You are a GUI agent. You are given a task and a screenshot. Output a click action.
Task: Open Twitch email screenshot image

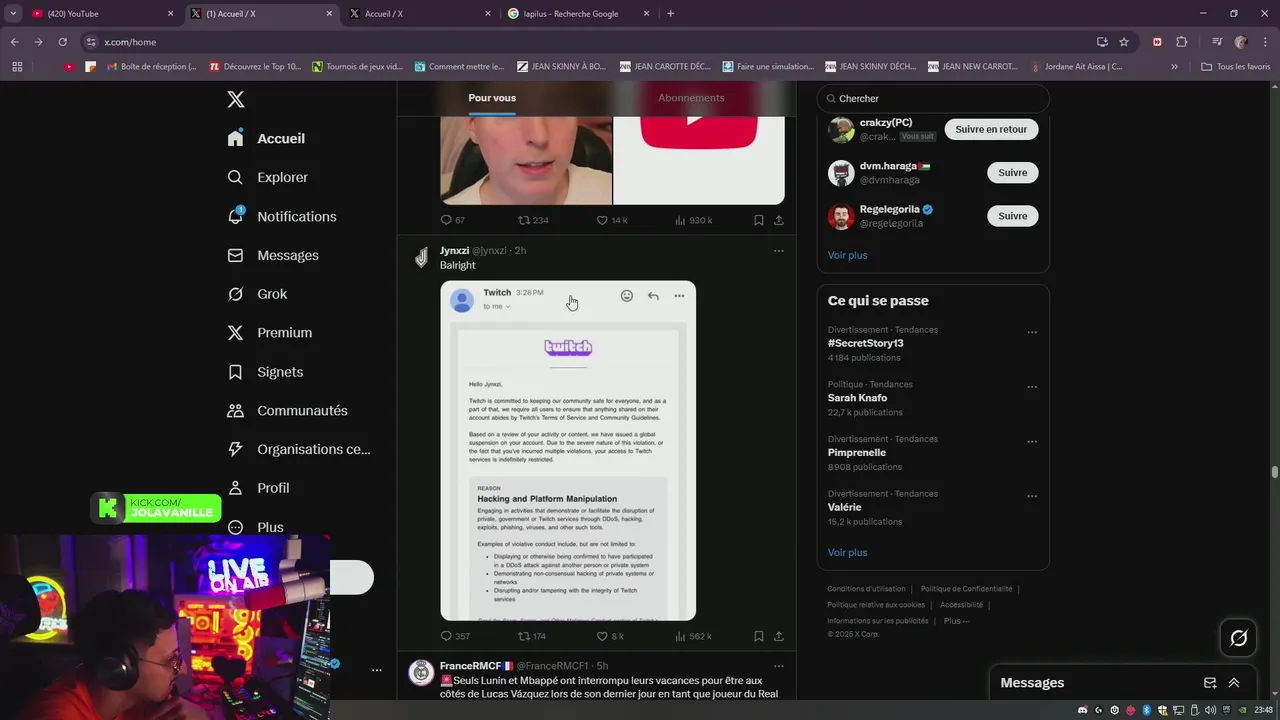568,450
